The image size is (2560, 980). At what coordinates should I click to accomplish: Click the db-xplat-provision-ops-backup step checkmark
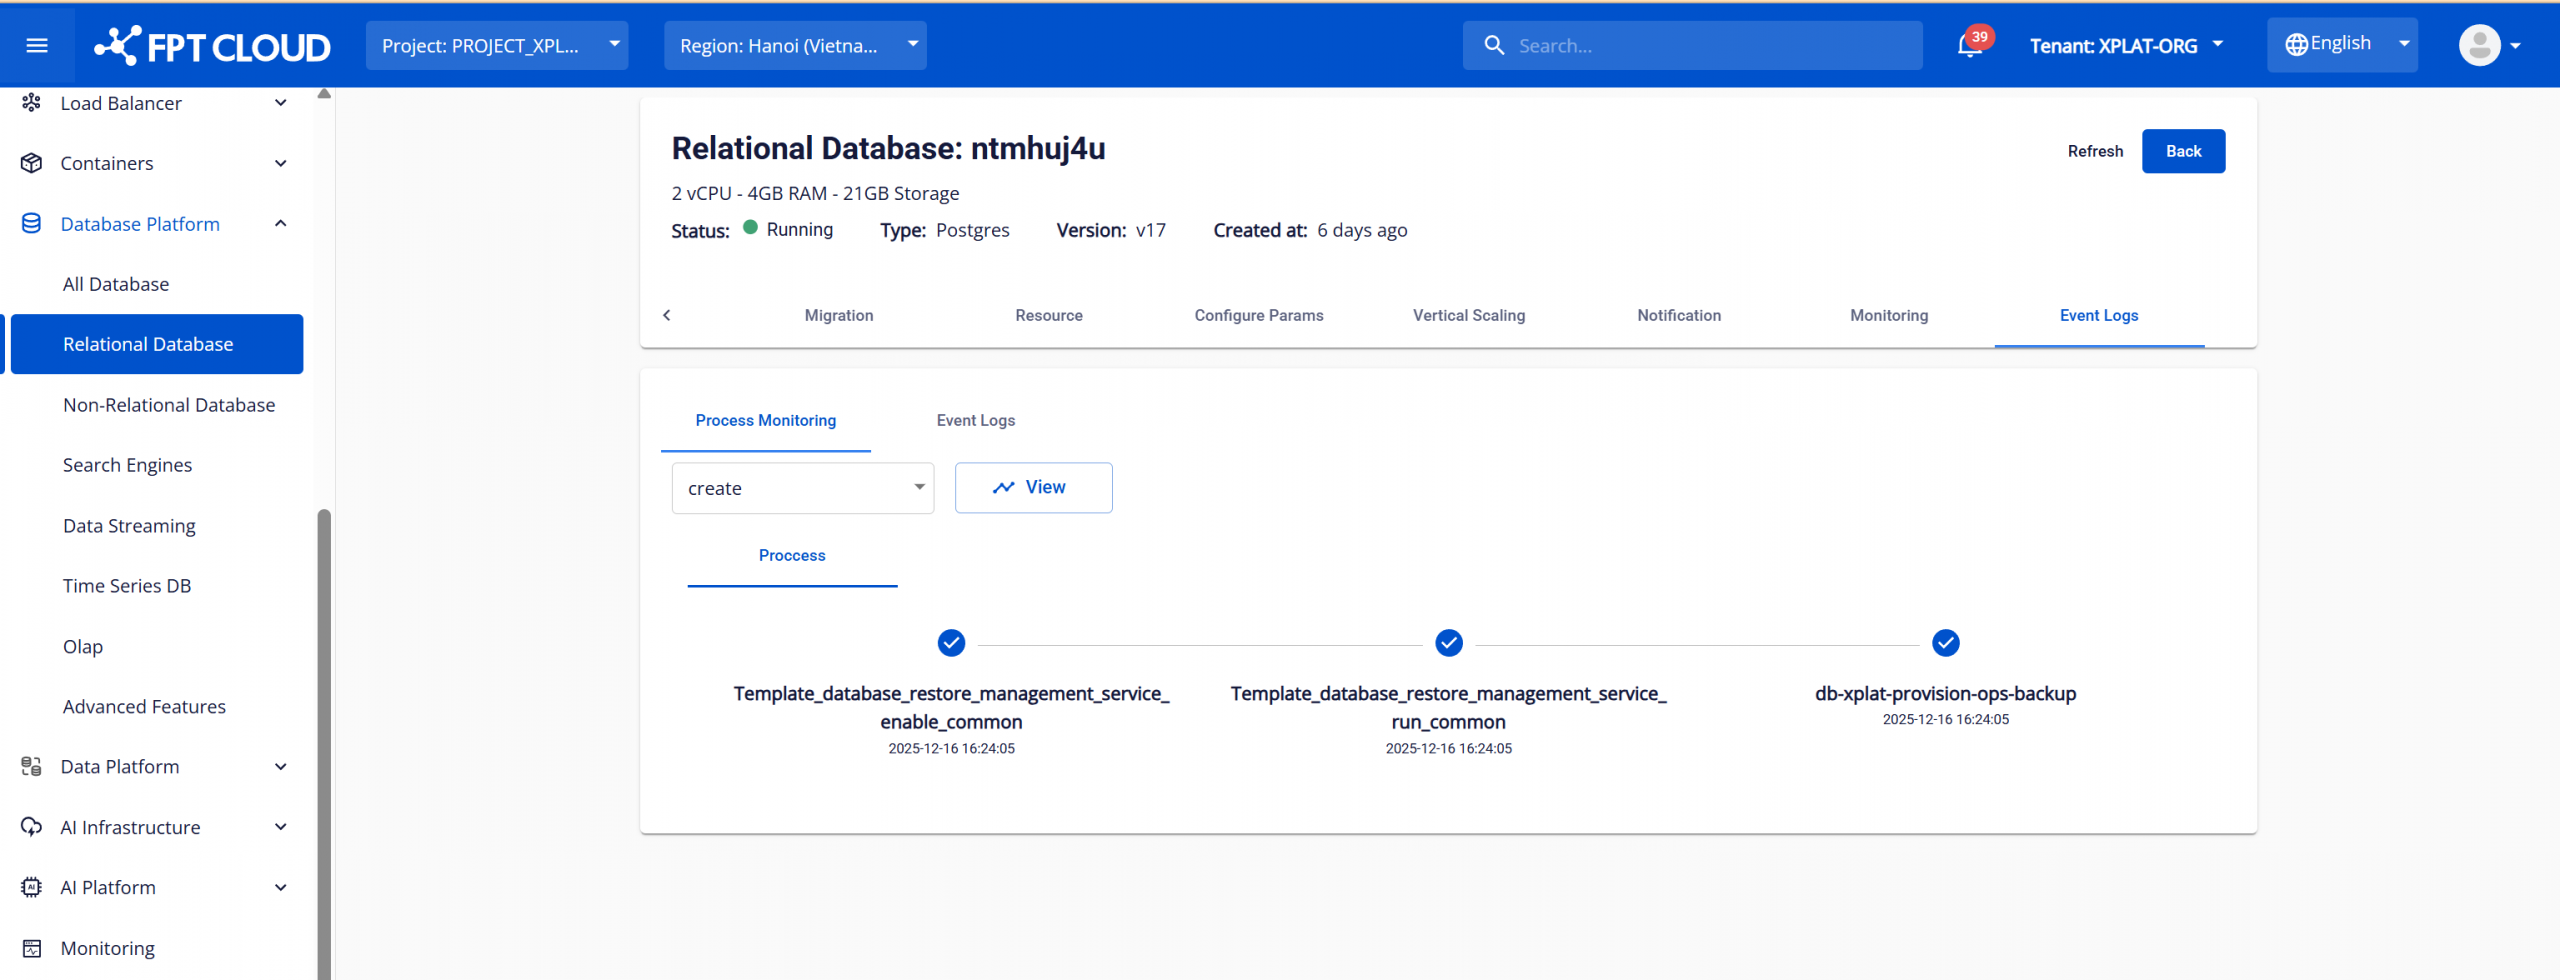point(1945,643)
